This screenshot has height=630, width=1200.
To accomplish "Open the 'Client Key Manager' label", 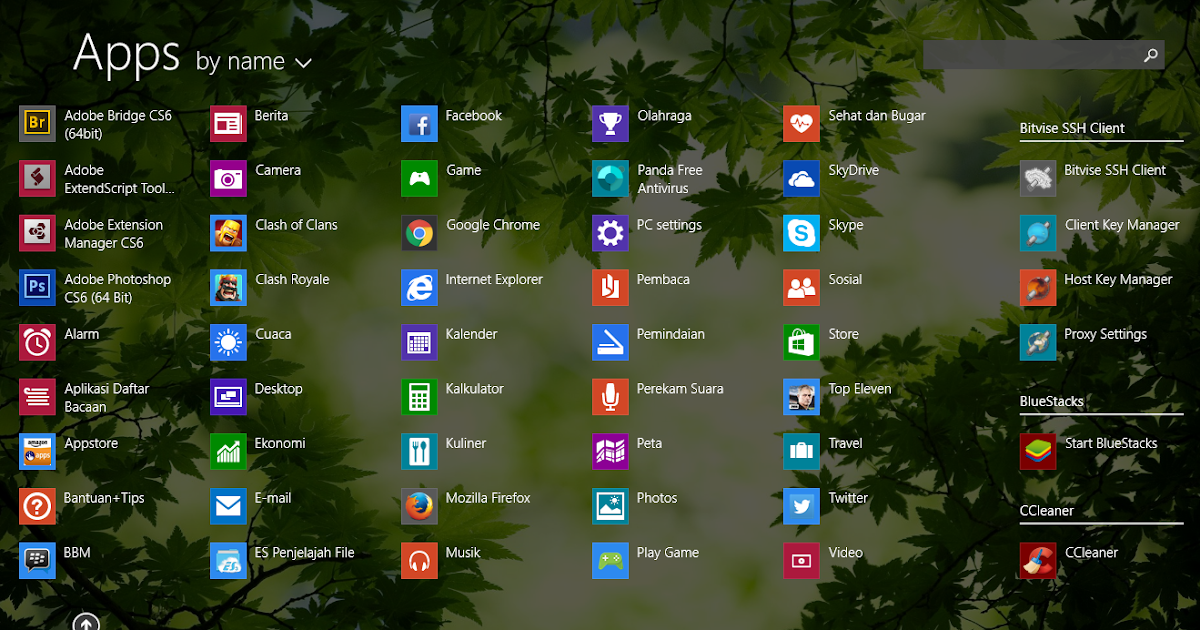I will pos(1122,225).
